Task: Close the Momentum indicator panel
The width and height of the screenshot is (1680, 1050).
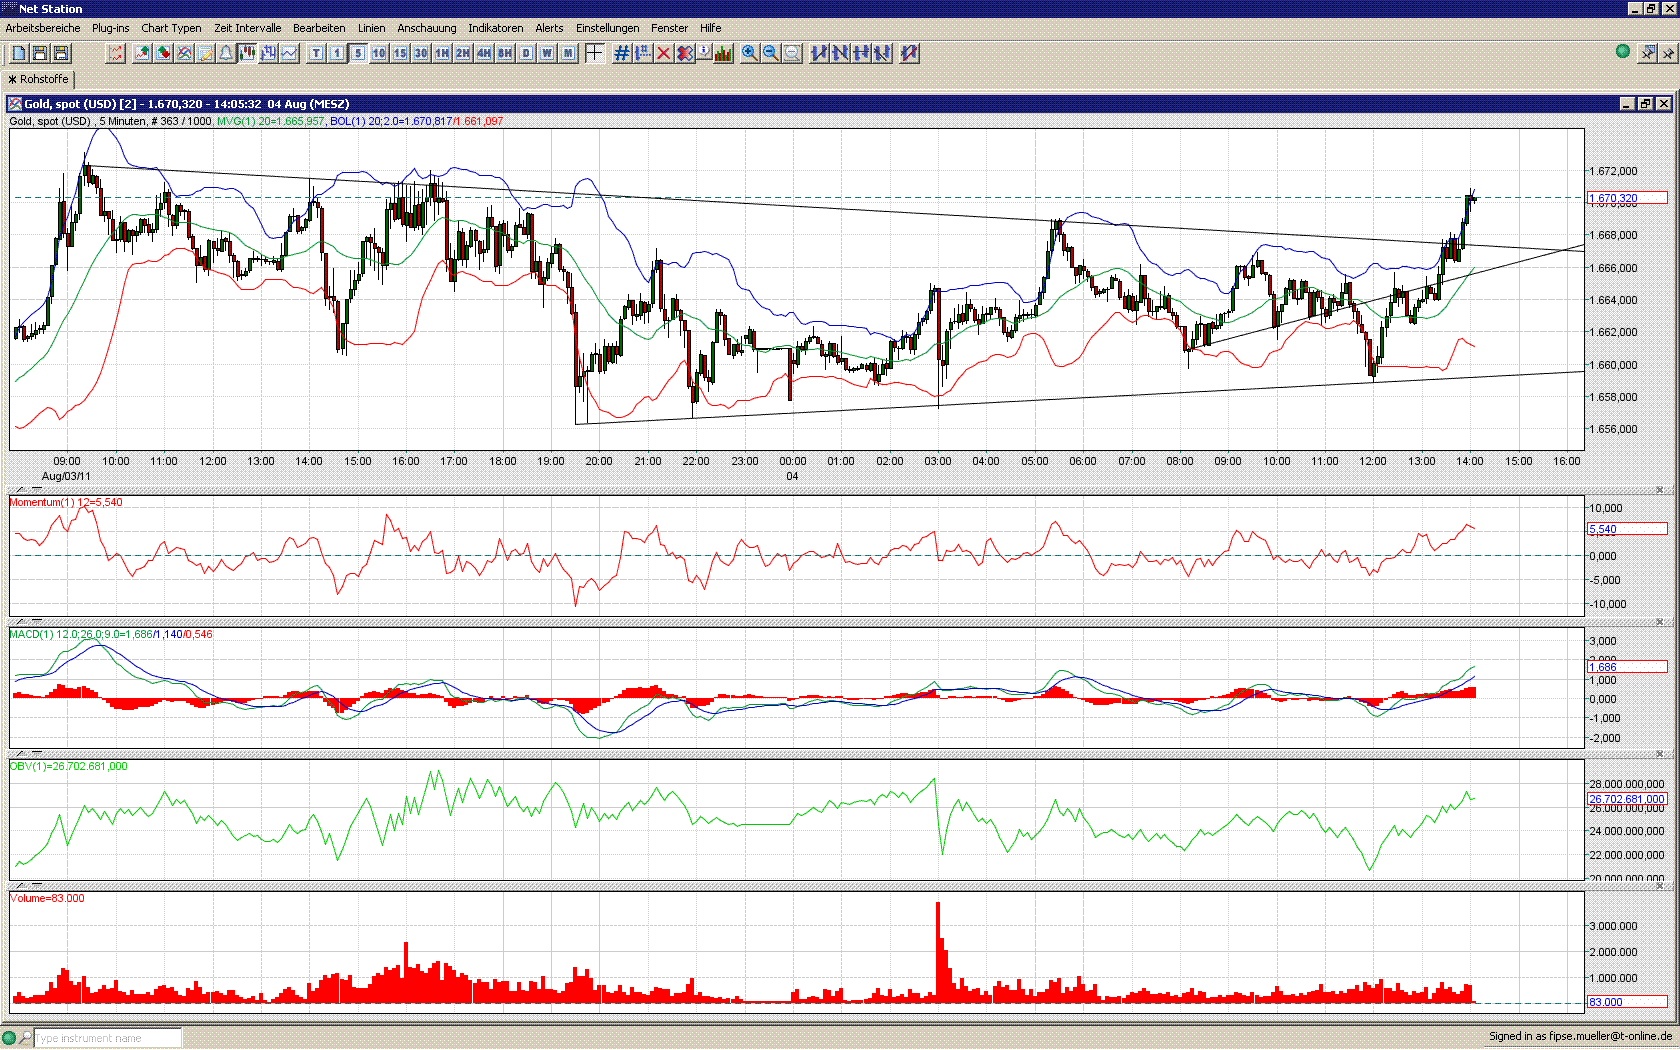Action: pyautogui.click(x=1660, y=490)
